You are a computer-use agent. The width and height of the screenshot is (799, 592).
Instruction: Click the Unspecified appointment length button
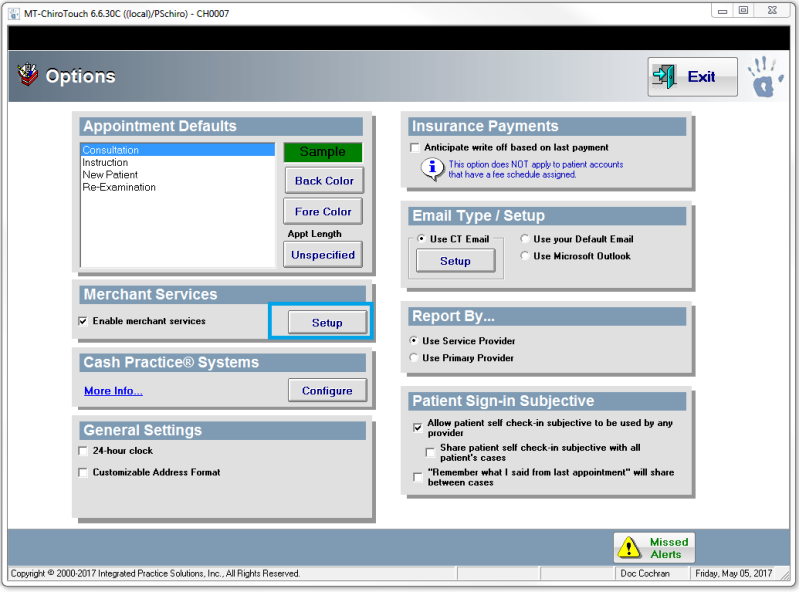(x=322, y=255)
